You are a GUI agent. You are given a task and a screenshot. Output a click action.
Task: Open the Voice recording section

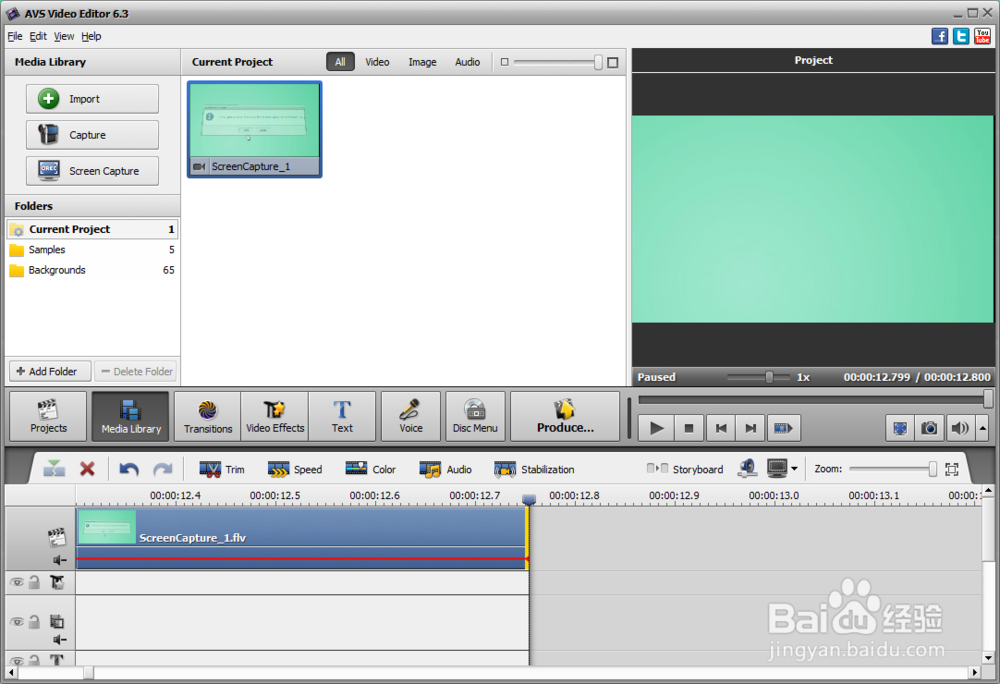(411, 416)
